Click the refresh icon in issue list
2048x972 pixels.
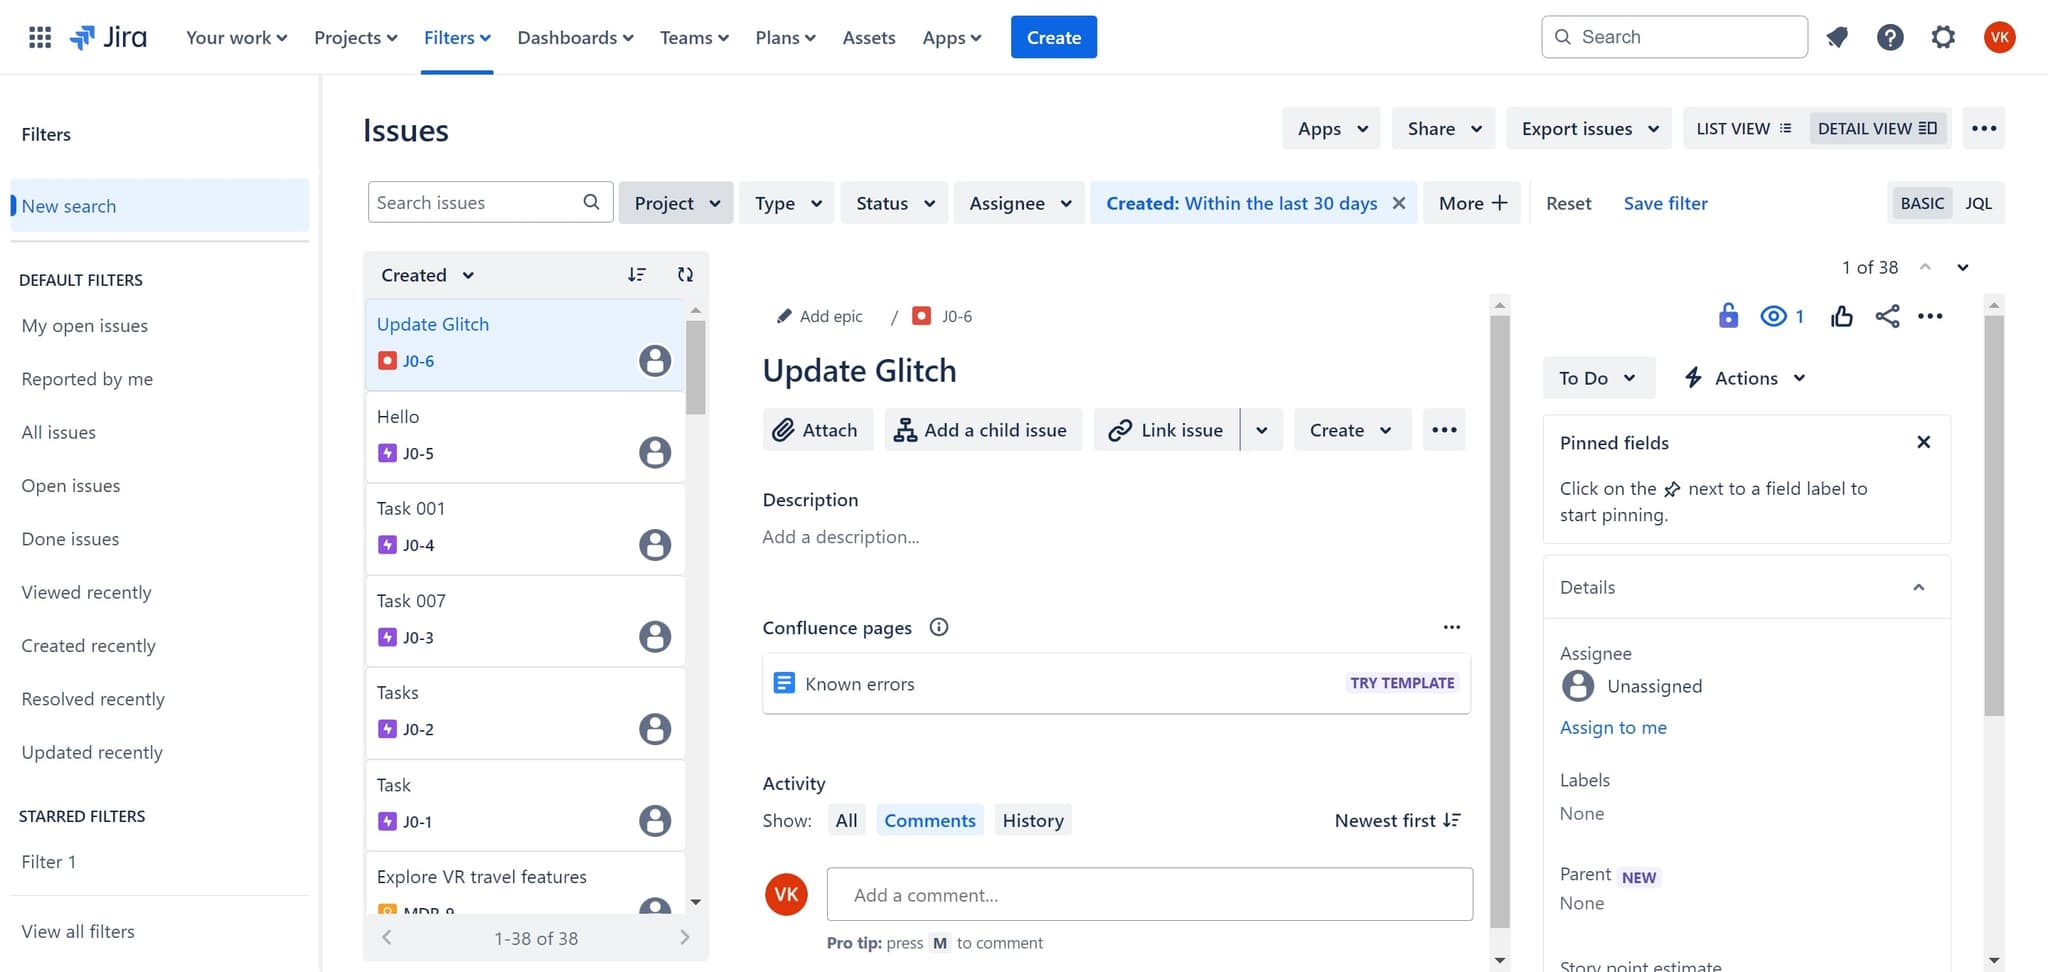click(x=685, y=275)
